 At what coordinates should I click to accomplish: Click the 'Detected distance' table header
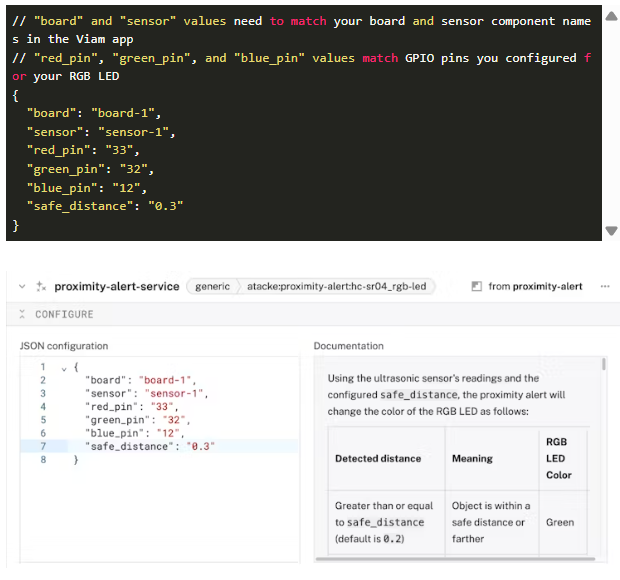click(378, 458)
